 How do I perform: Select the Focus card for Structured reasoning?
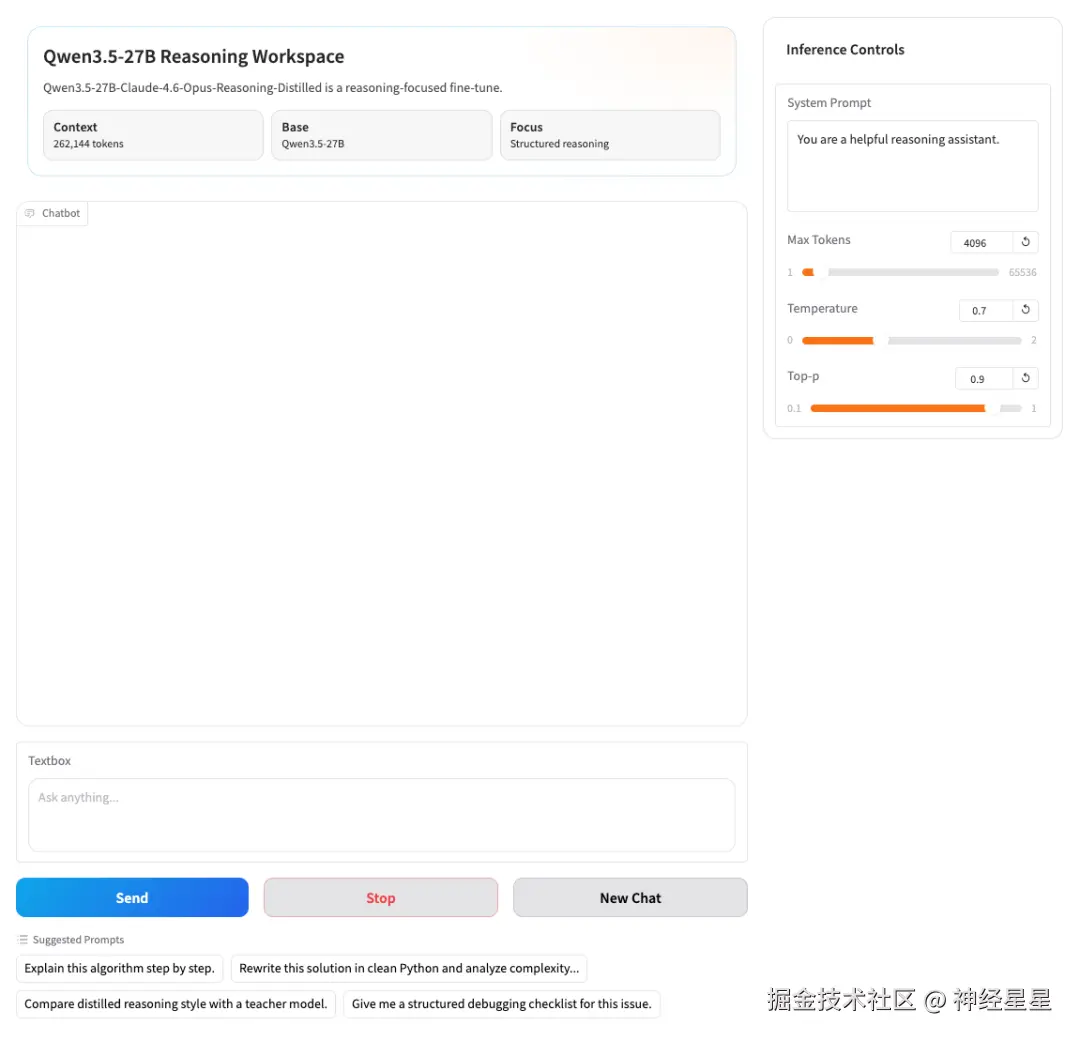(x=610, y=135)
